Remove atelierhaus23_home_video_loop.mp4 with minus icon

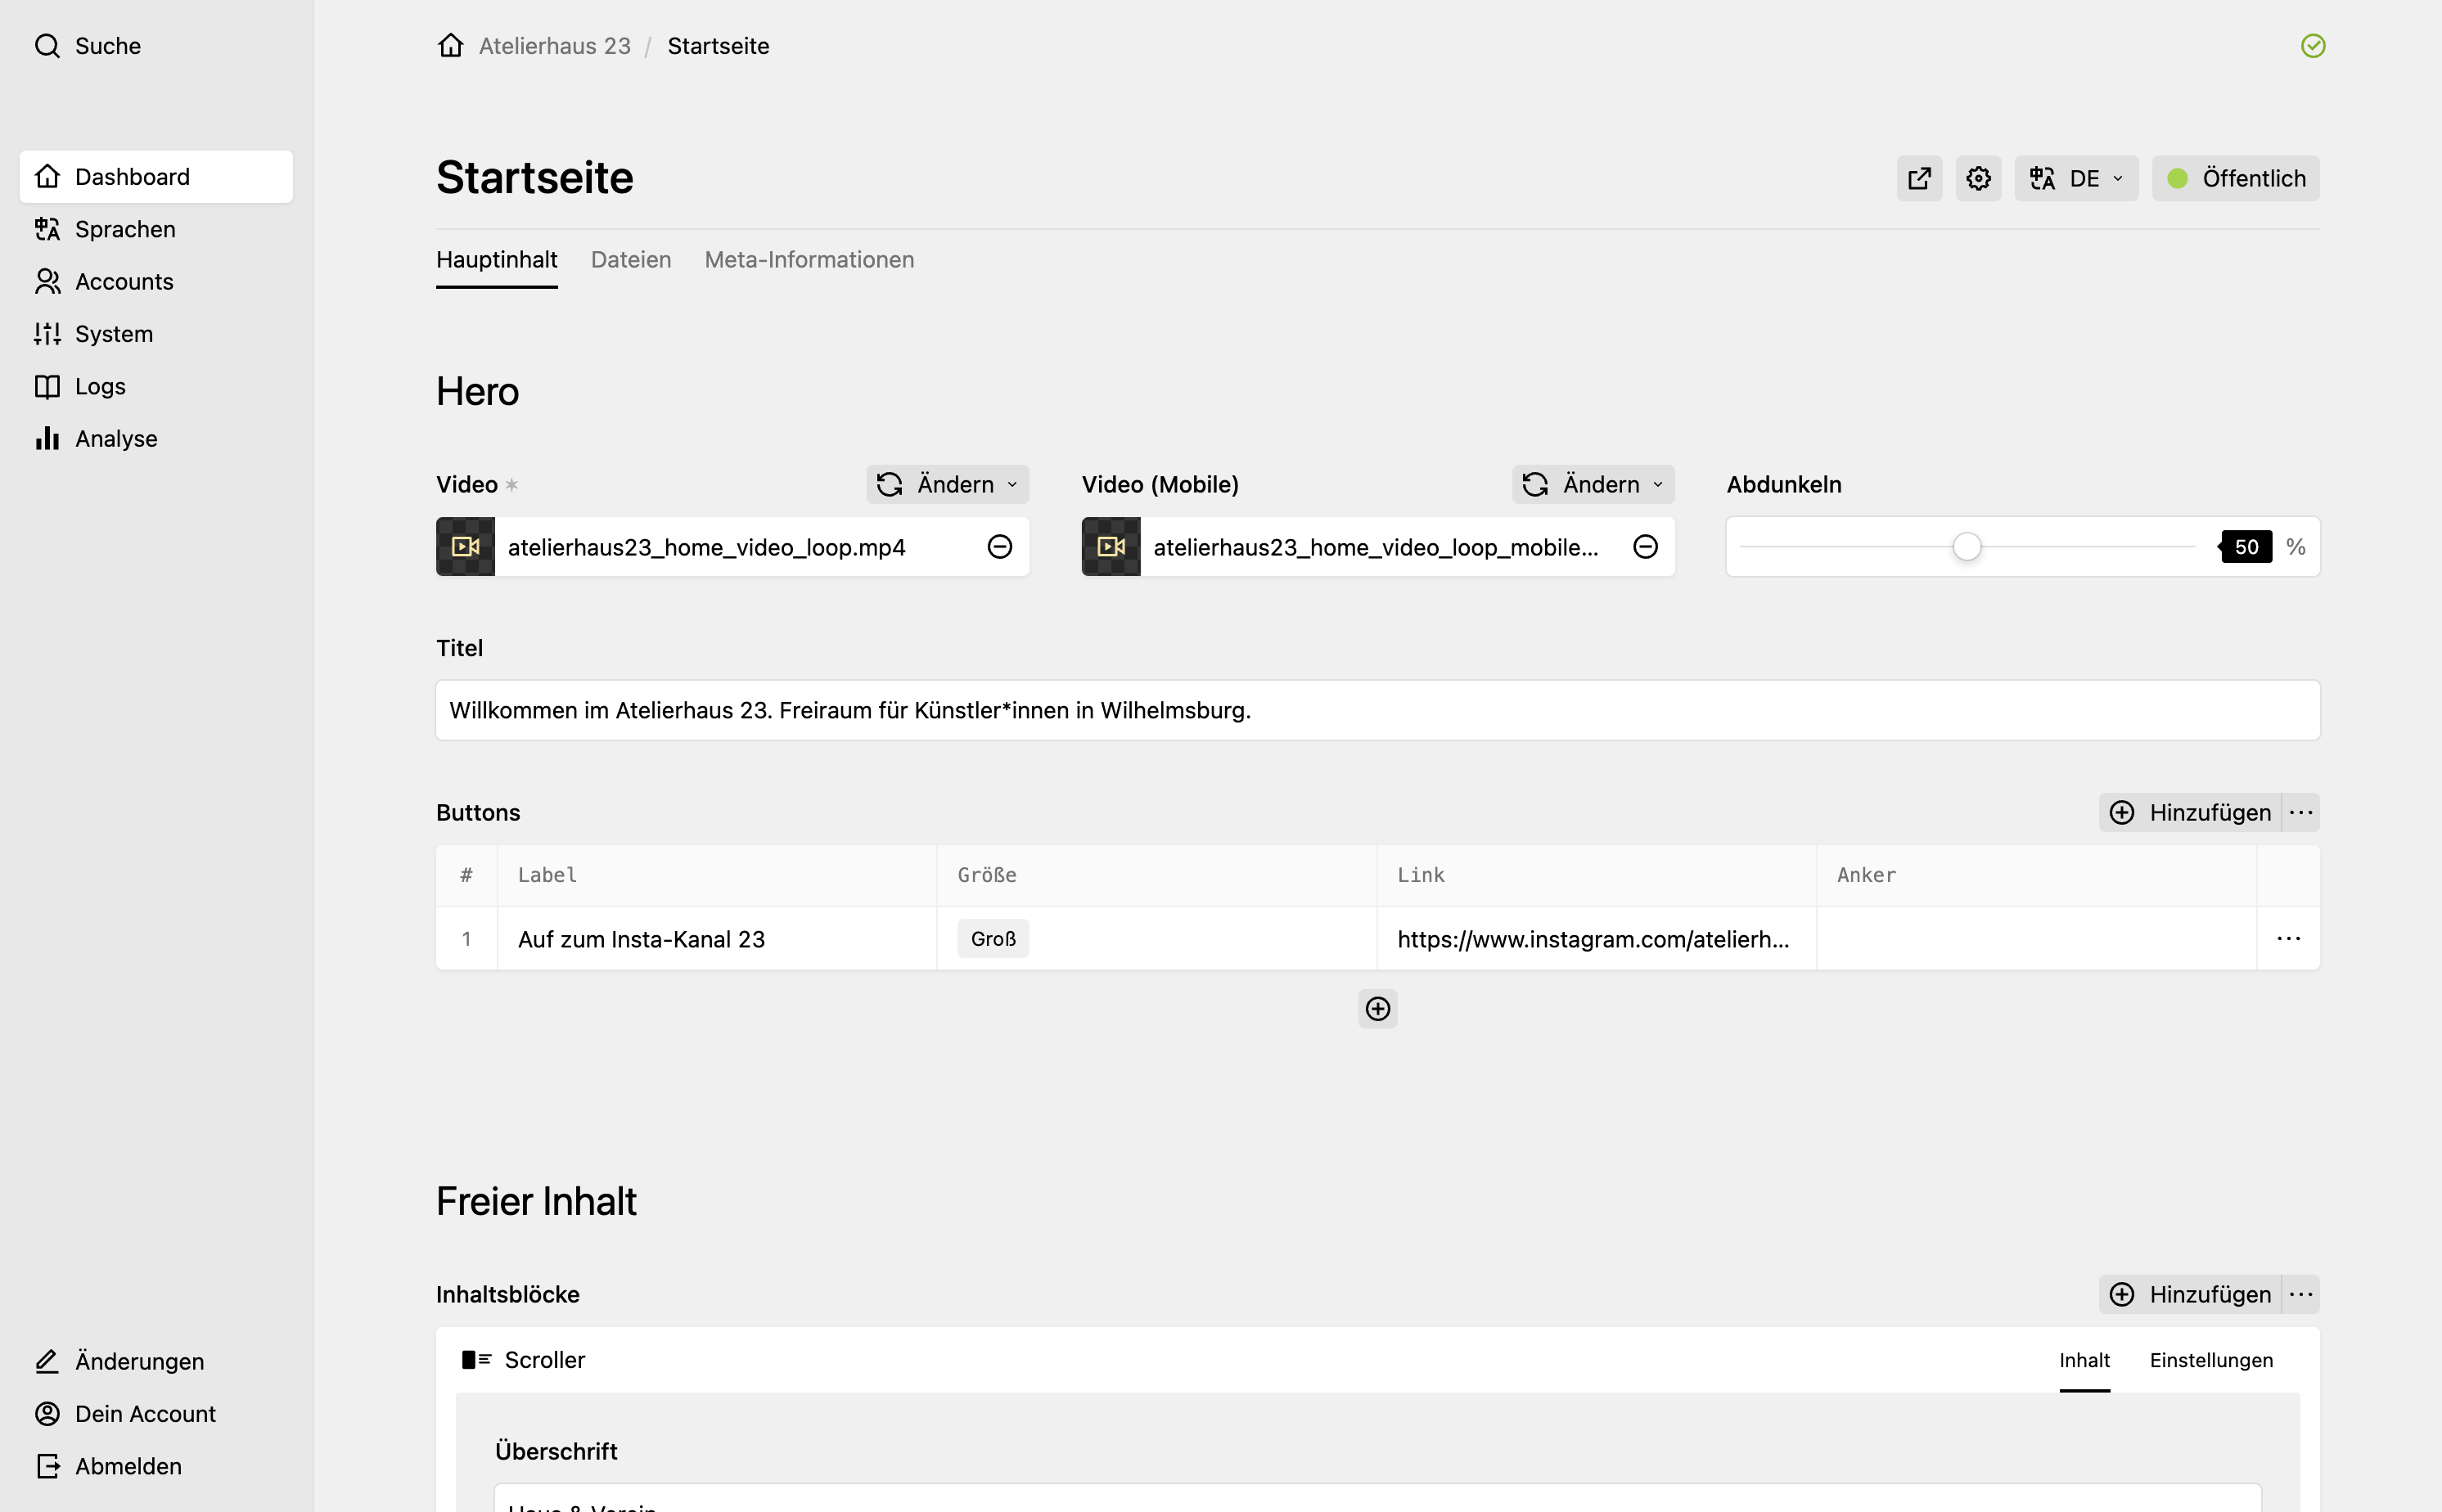point(1000,546)
